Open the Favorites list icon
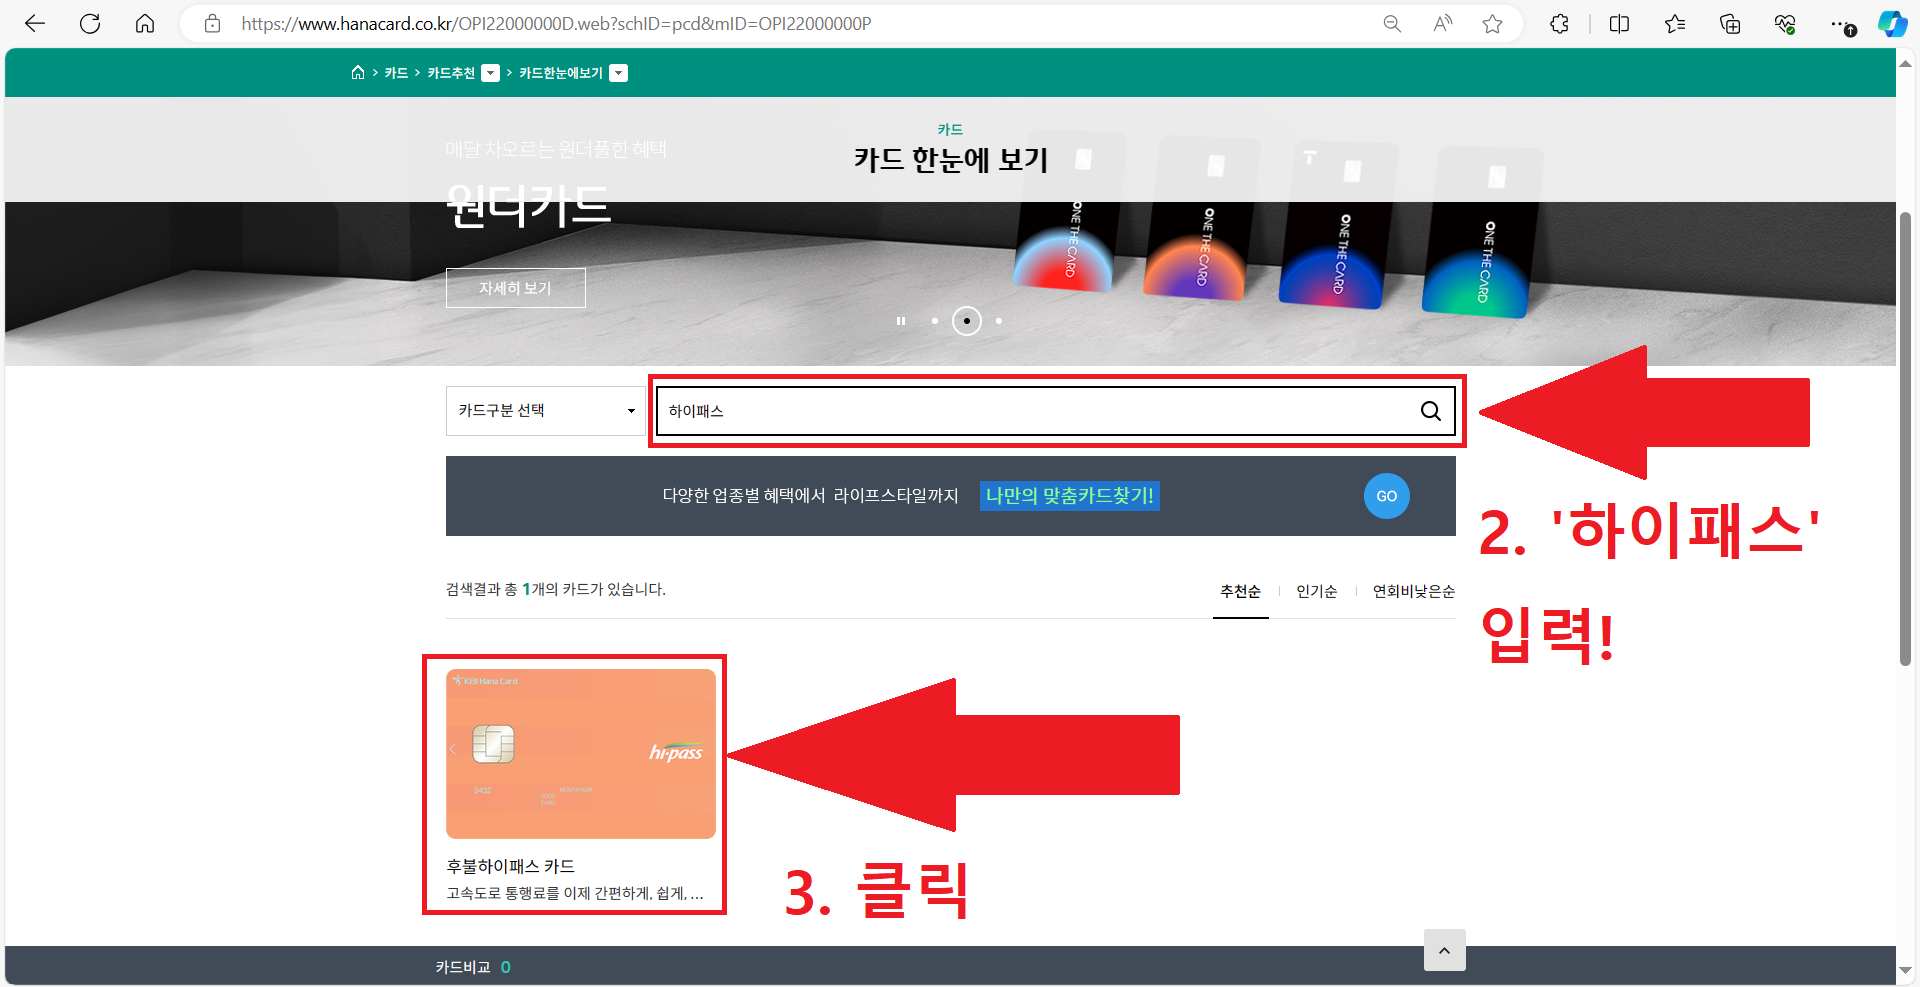The image size is (1920, 987). [1675, 24]
